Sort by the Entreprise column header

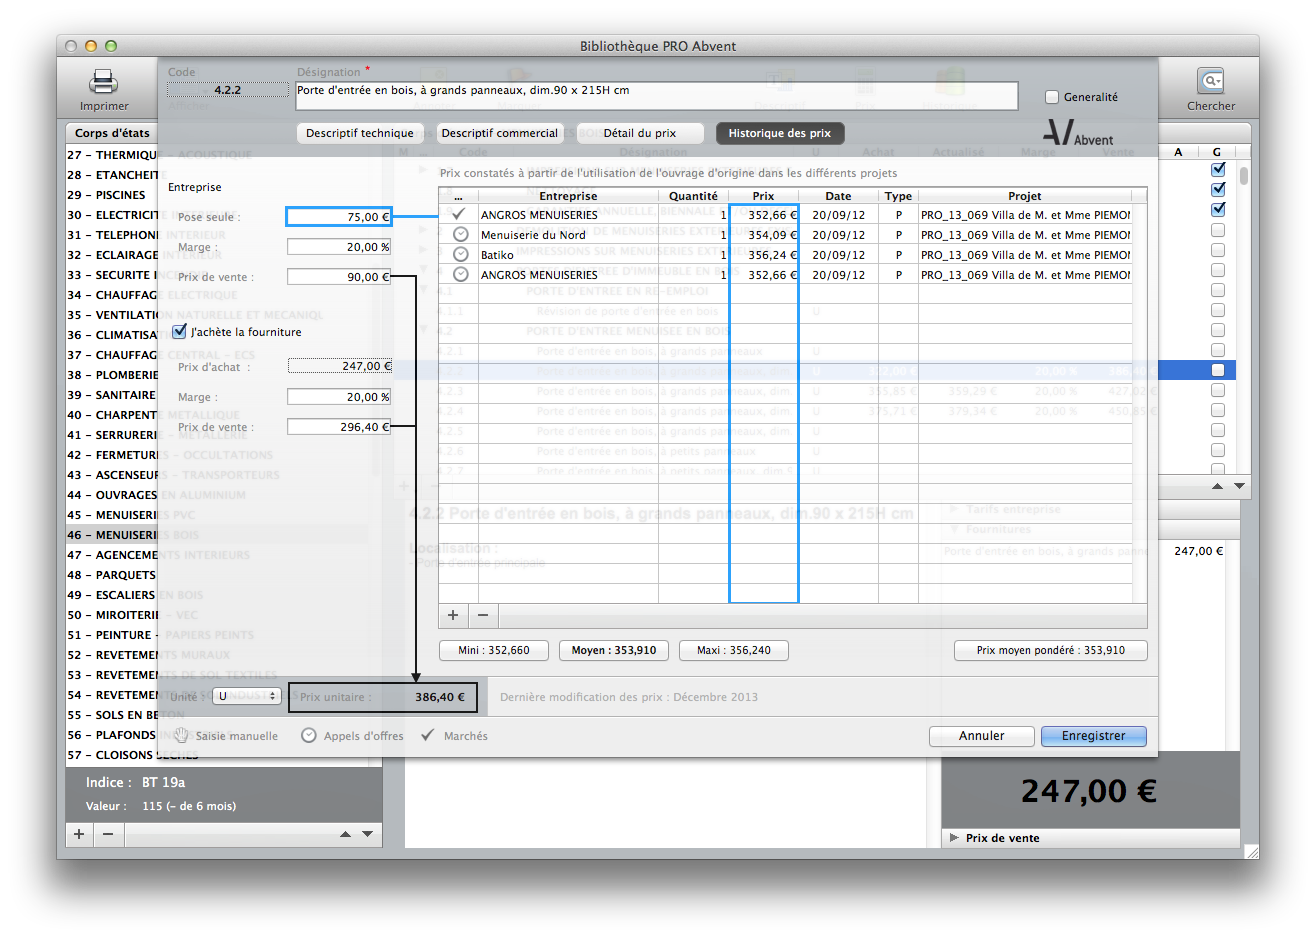point(568,196)
